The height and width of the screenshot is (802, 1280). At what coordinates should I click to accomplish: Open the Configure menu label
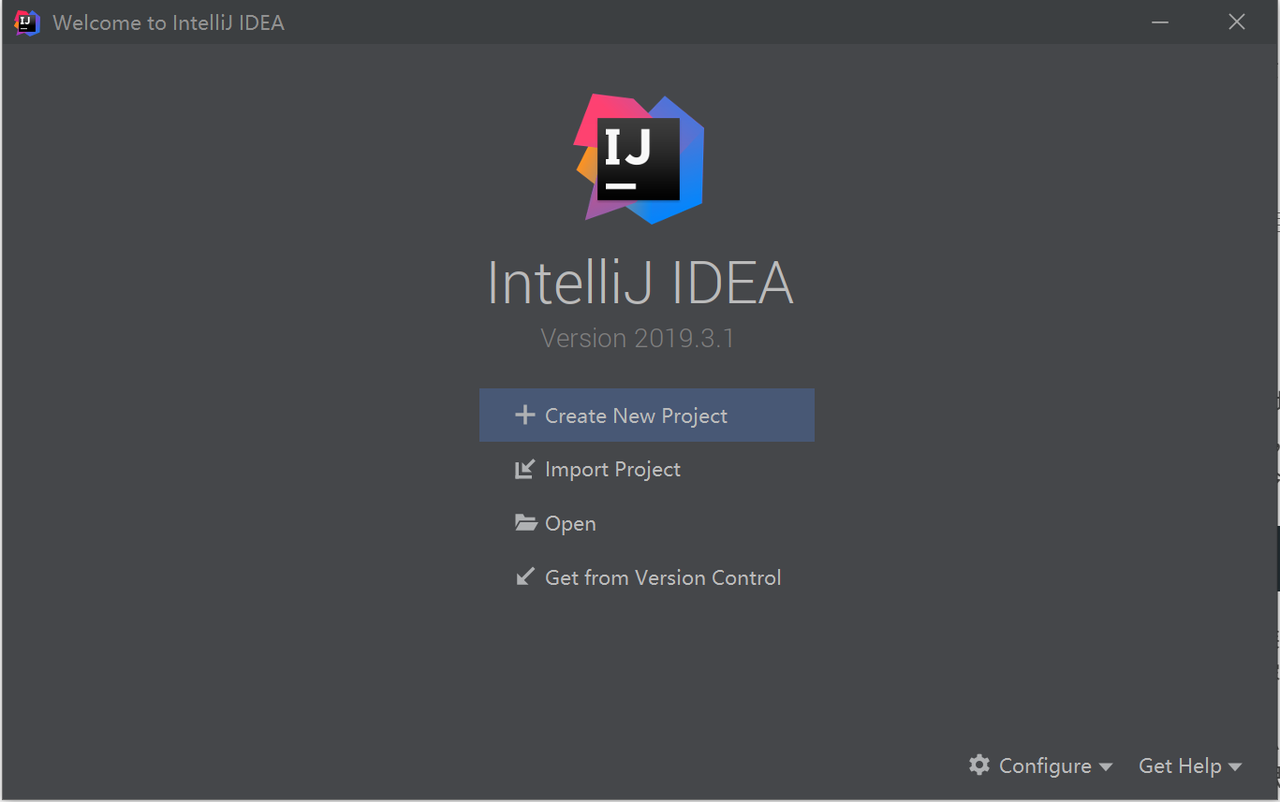coord(1044,766)
